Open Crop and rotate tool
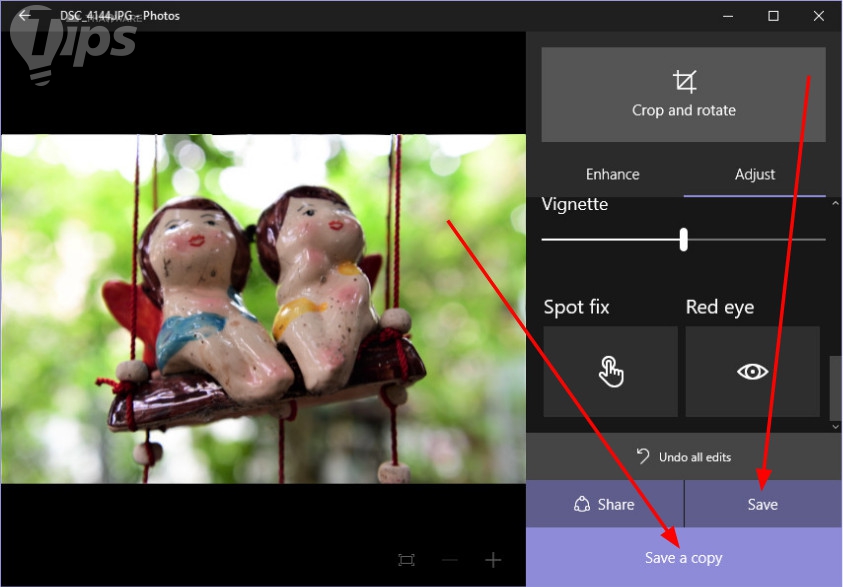Viewport: 843px width, 587px height. [x=683, y=95]
